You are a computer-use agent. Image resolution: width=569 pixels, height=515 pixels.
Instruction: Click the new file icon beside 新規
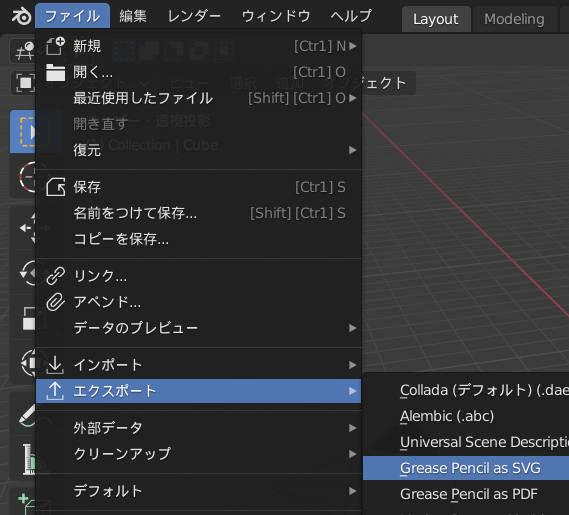(55, 46)
